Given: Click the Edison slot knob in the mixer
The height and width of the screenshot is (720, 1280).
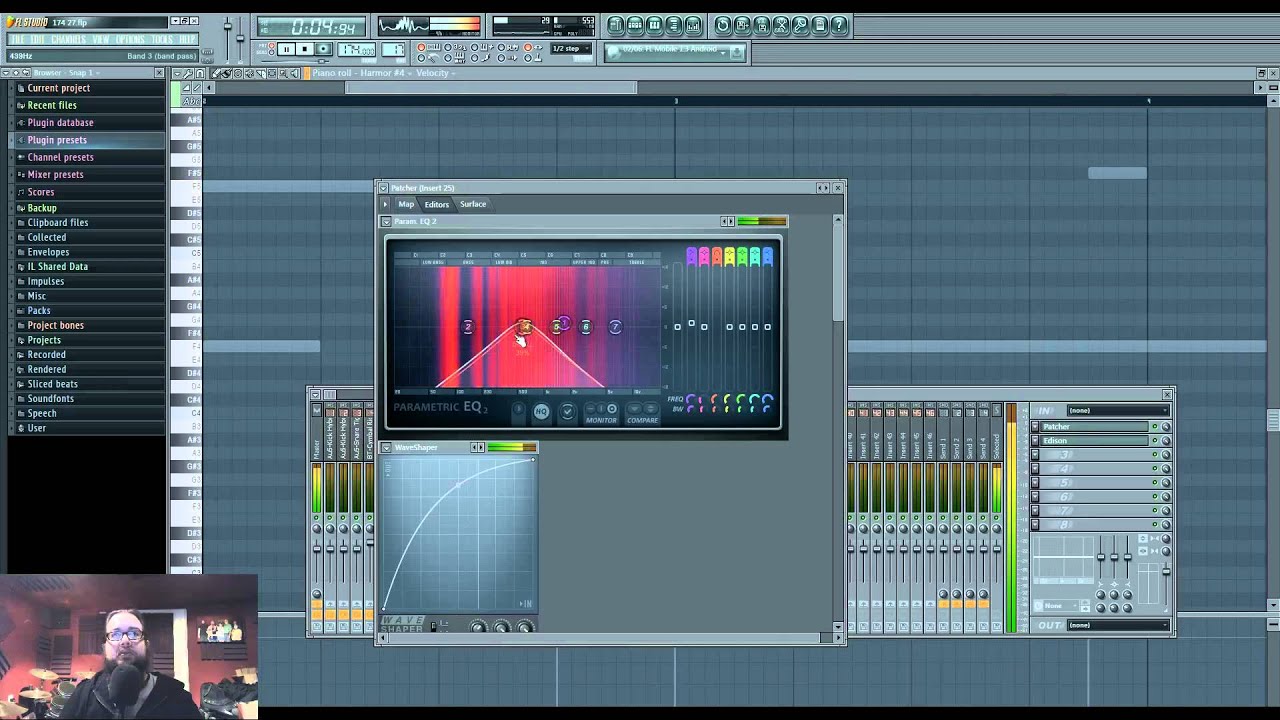Looking at the screenshot, I should point(1165,441).
